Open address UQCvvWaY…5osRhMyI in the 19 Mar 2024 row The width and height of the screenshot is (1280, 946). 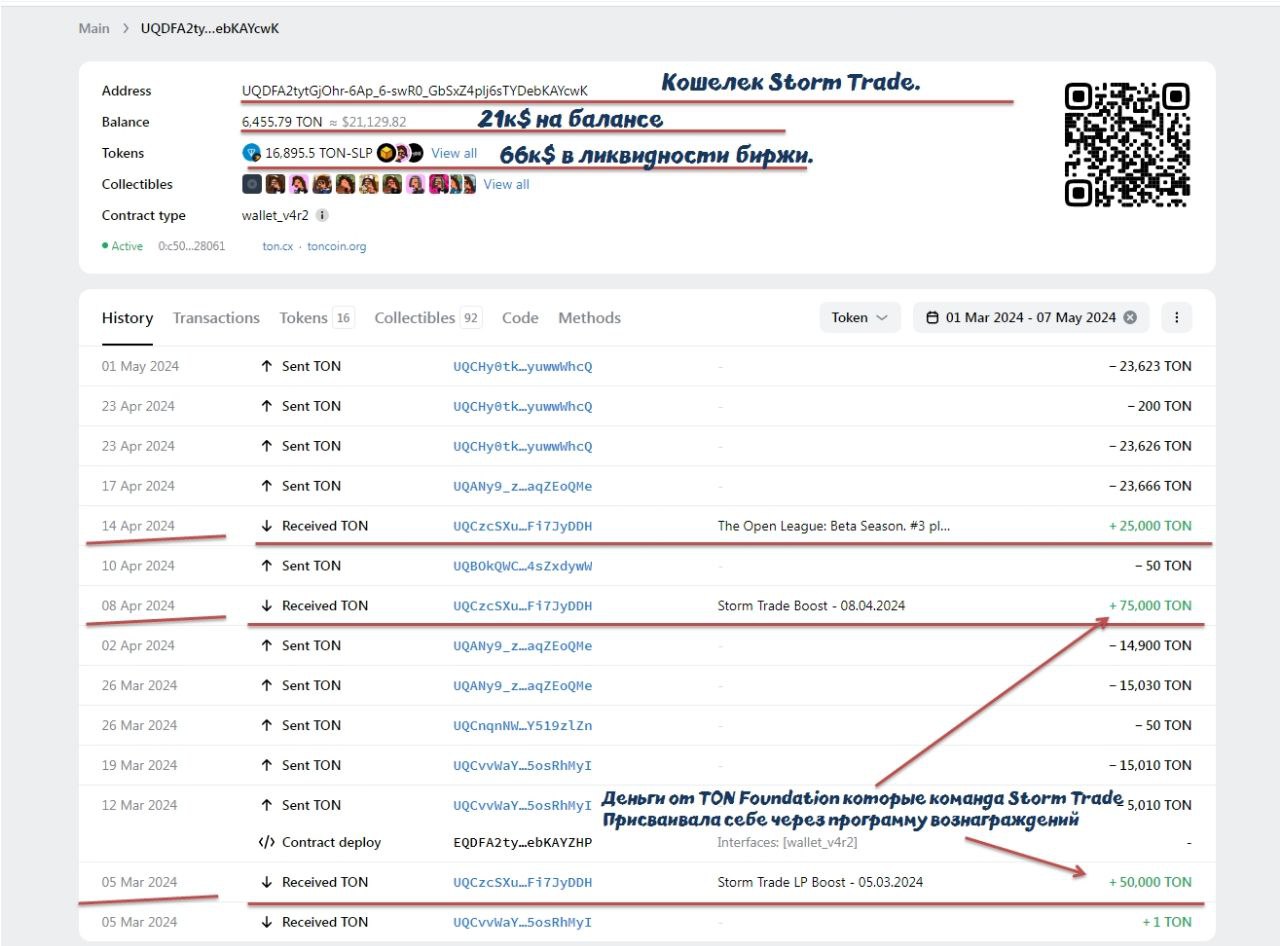click(522, 766)
